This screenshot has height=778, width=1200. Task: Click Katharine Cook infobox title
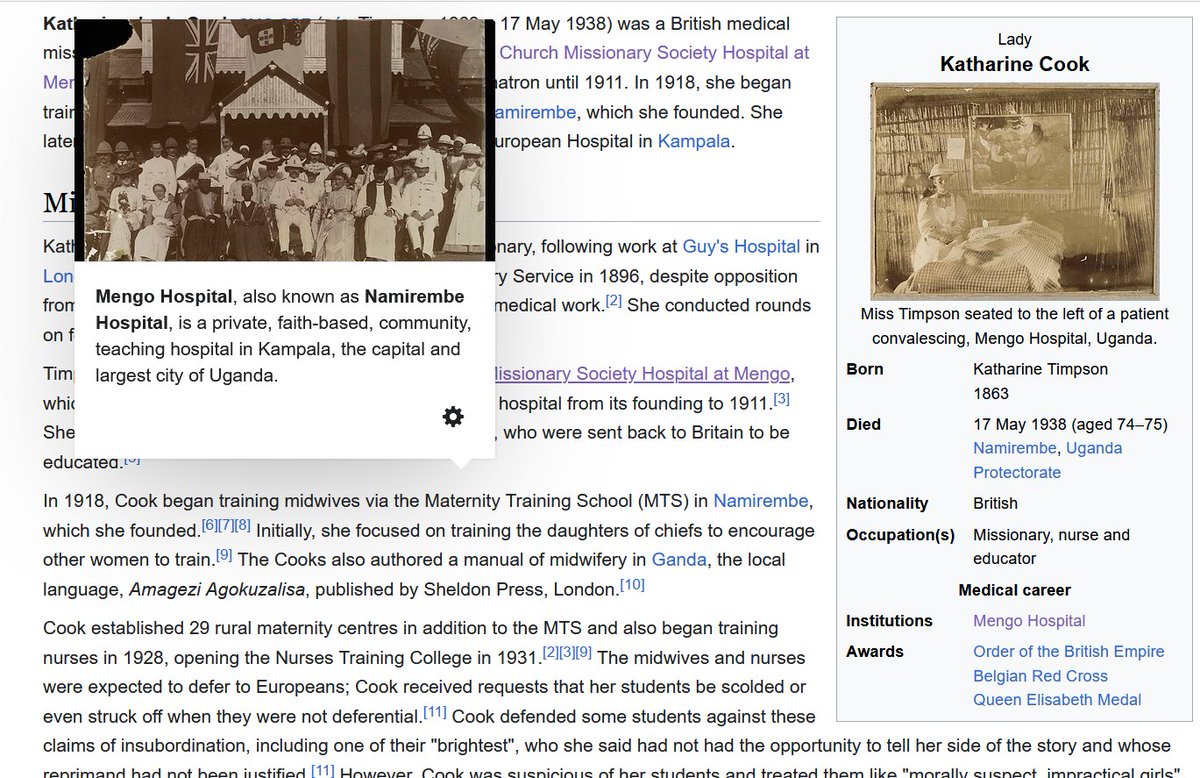click(x=1015, y=64)
